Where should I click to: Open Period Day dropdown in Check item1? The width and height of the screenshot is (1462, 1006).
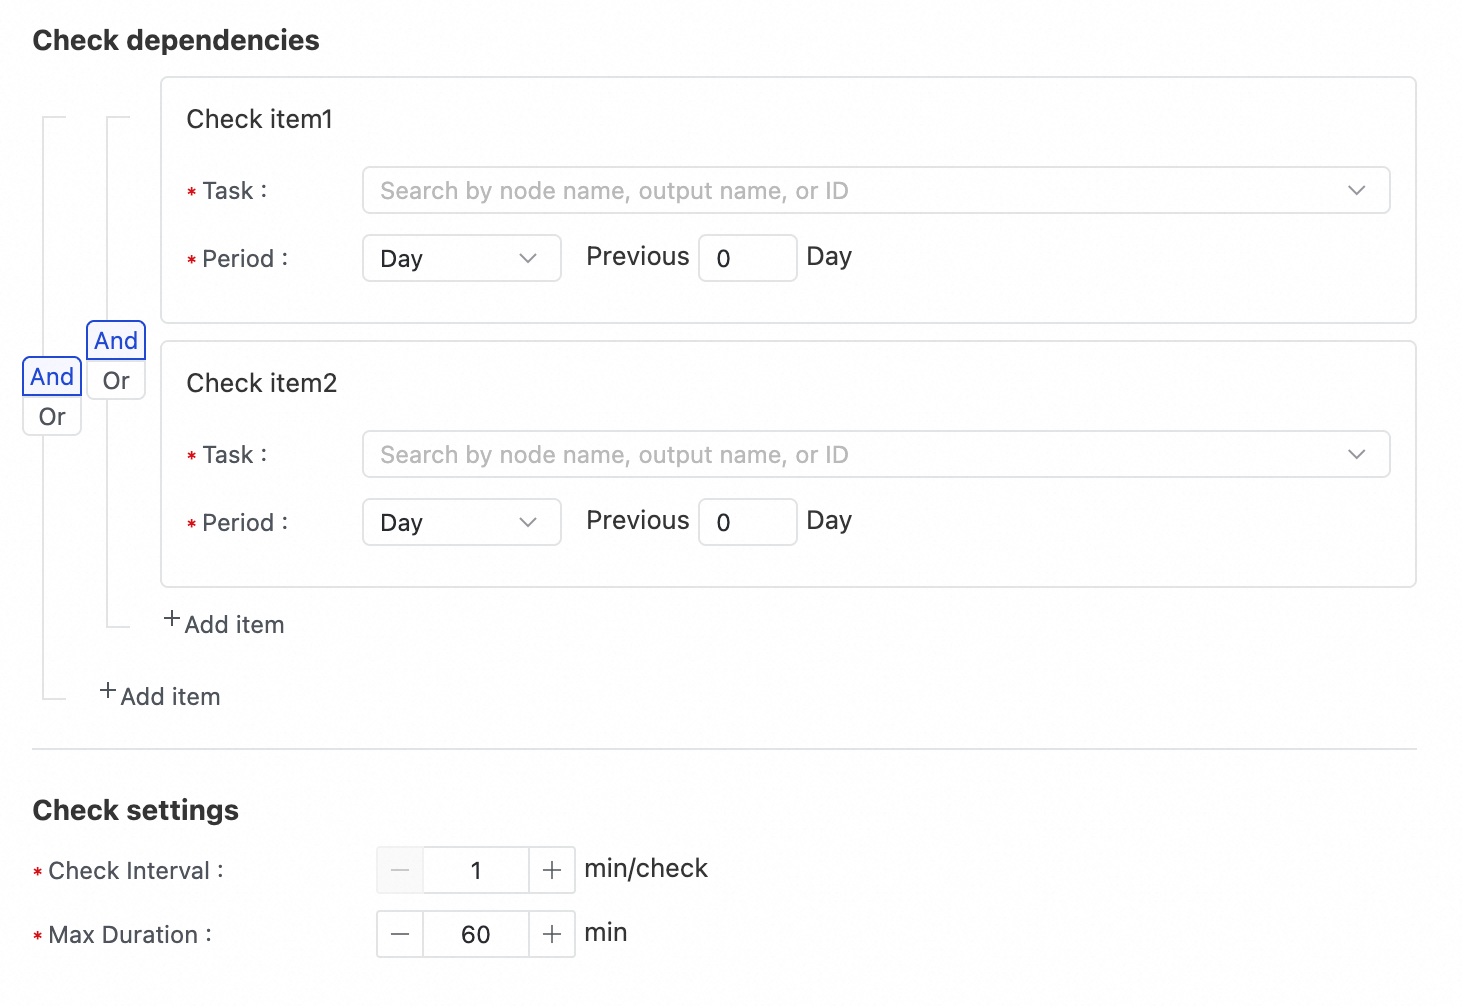tap(461, 259)
